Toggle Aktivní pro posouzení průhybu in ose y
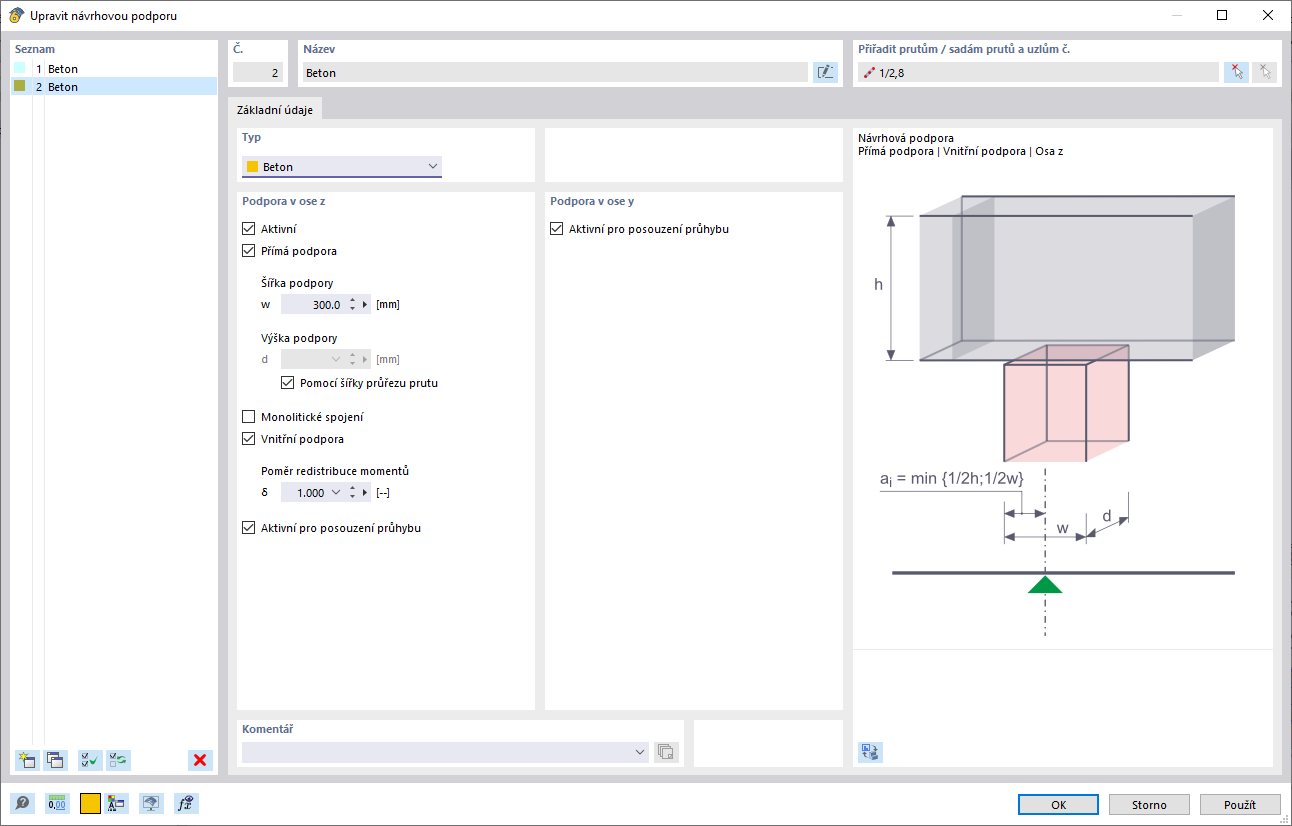The height and width of the screenshot is (826, 1292). 557,229
